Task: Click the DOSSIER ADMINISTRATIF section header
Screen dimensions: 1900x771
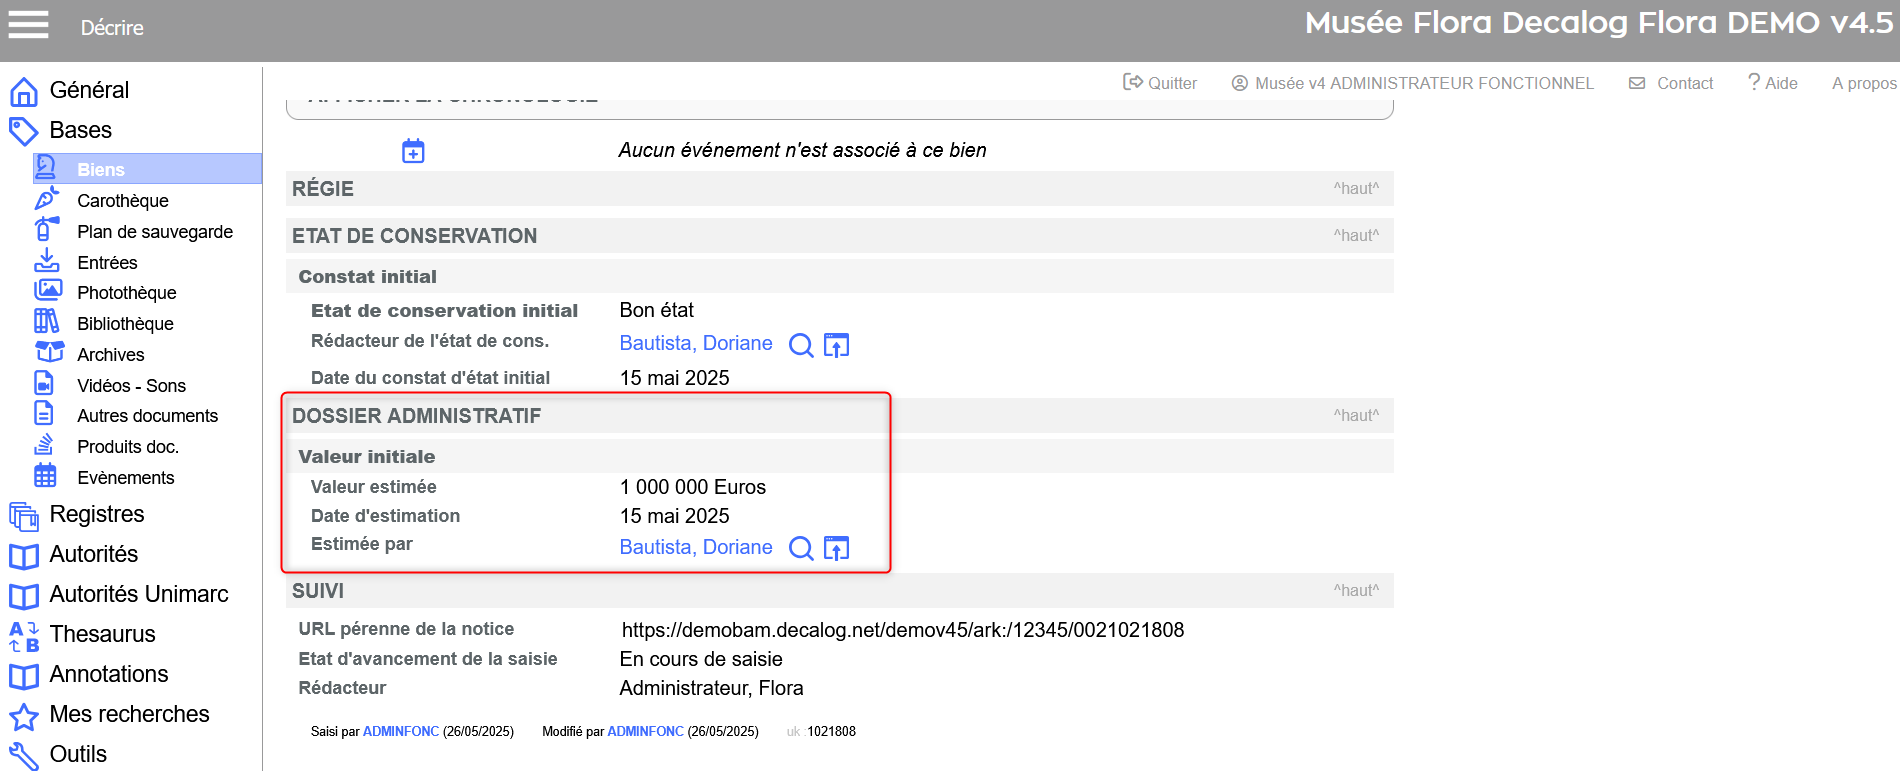Action: click(416, 416)
